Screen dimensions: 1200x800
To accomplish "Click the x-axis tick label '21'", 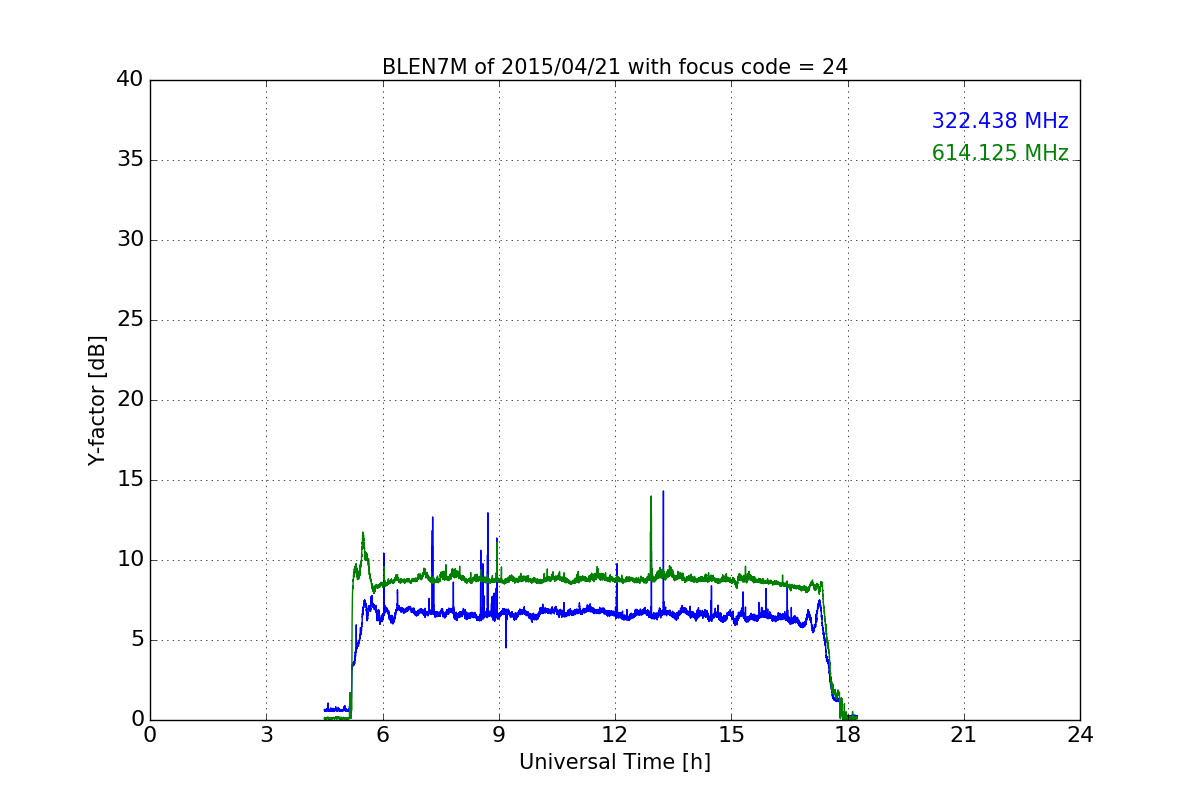I will tap(964, 735).
